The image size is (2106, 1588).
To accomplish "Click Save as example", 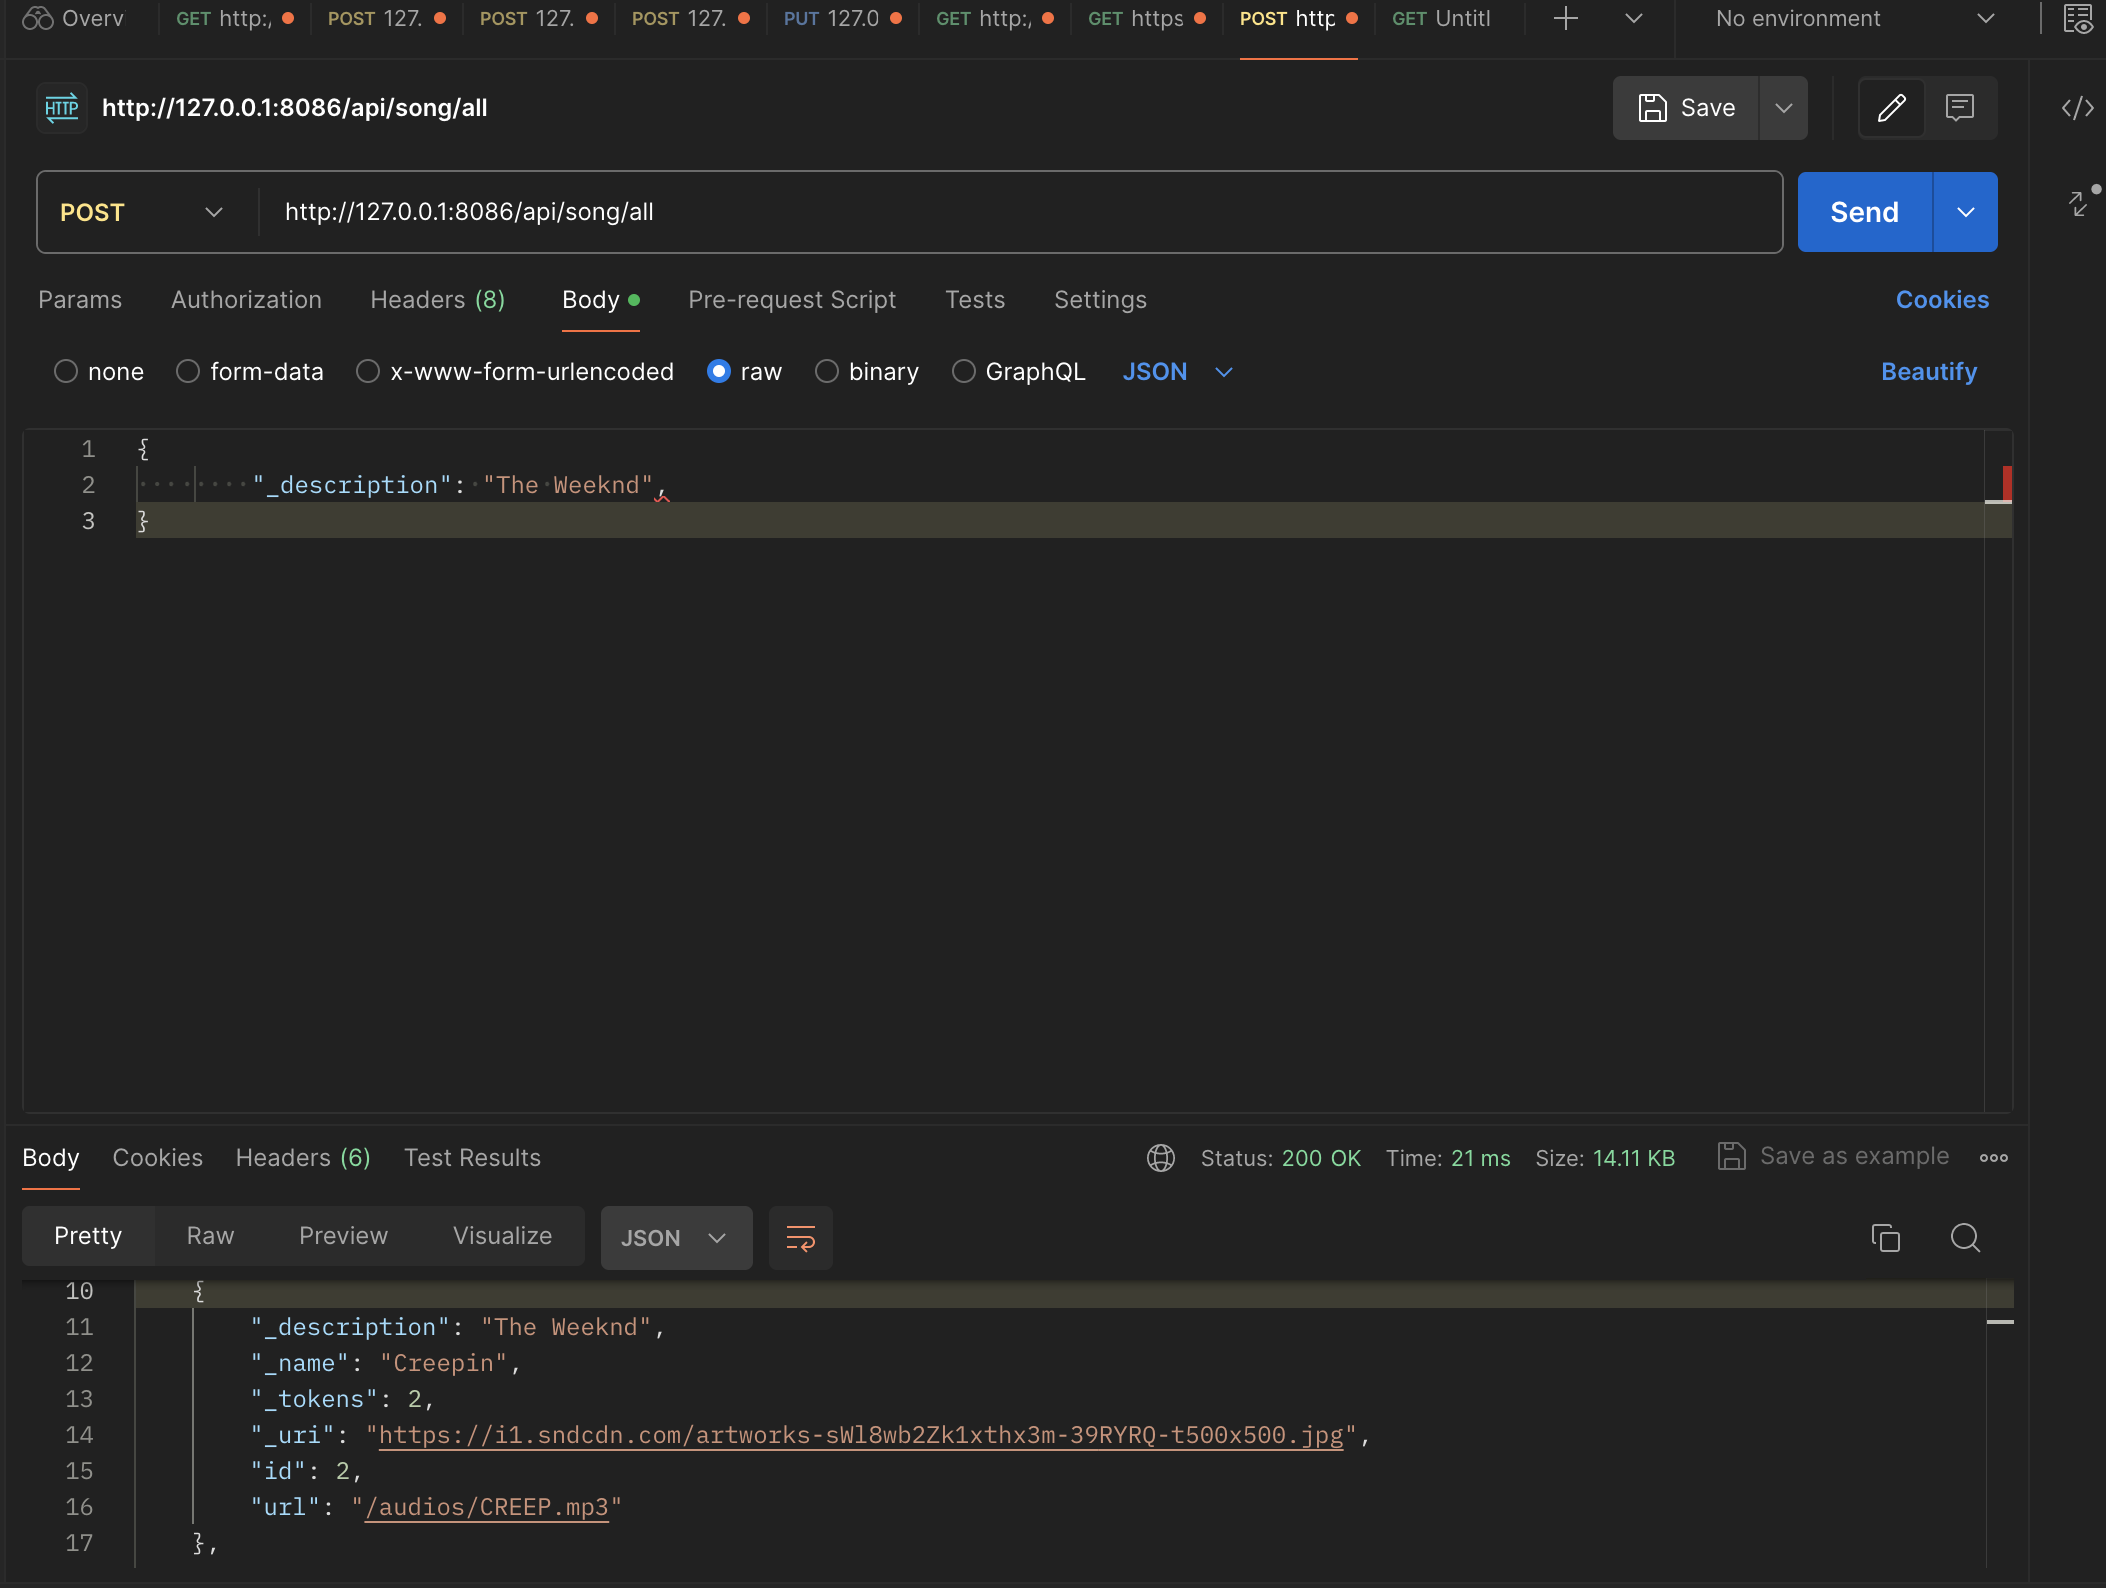I will [x=1833, y=1157].
